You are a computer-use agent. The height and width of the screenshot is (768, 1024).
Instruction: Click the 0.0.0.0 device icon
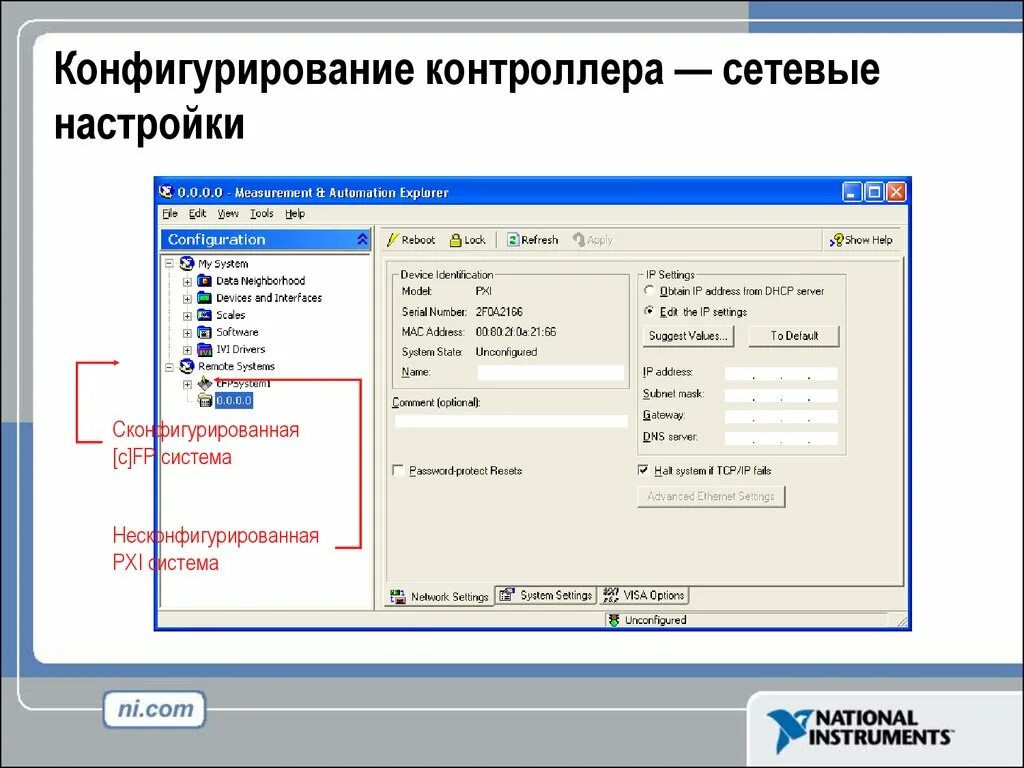tap(204, 400)
